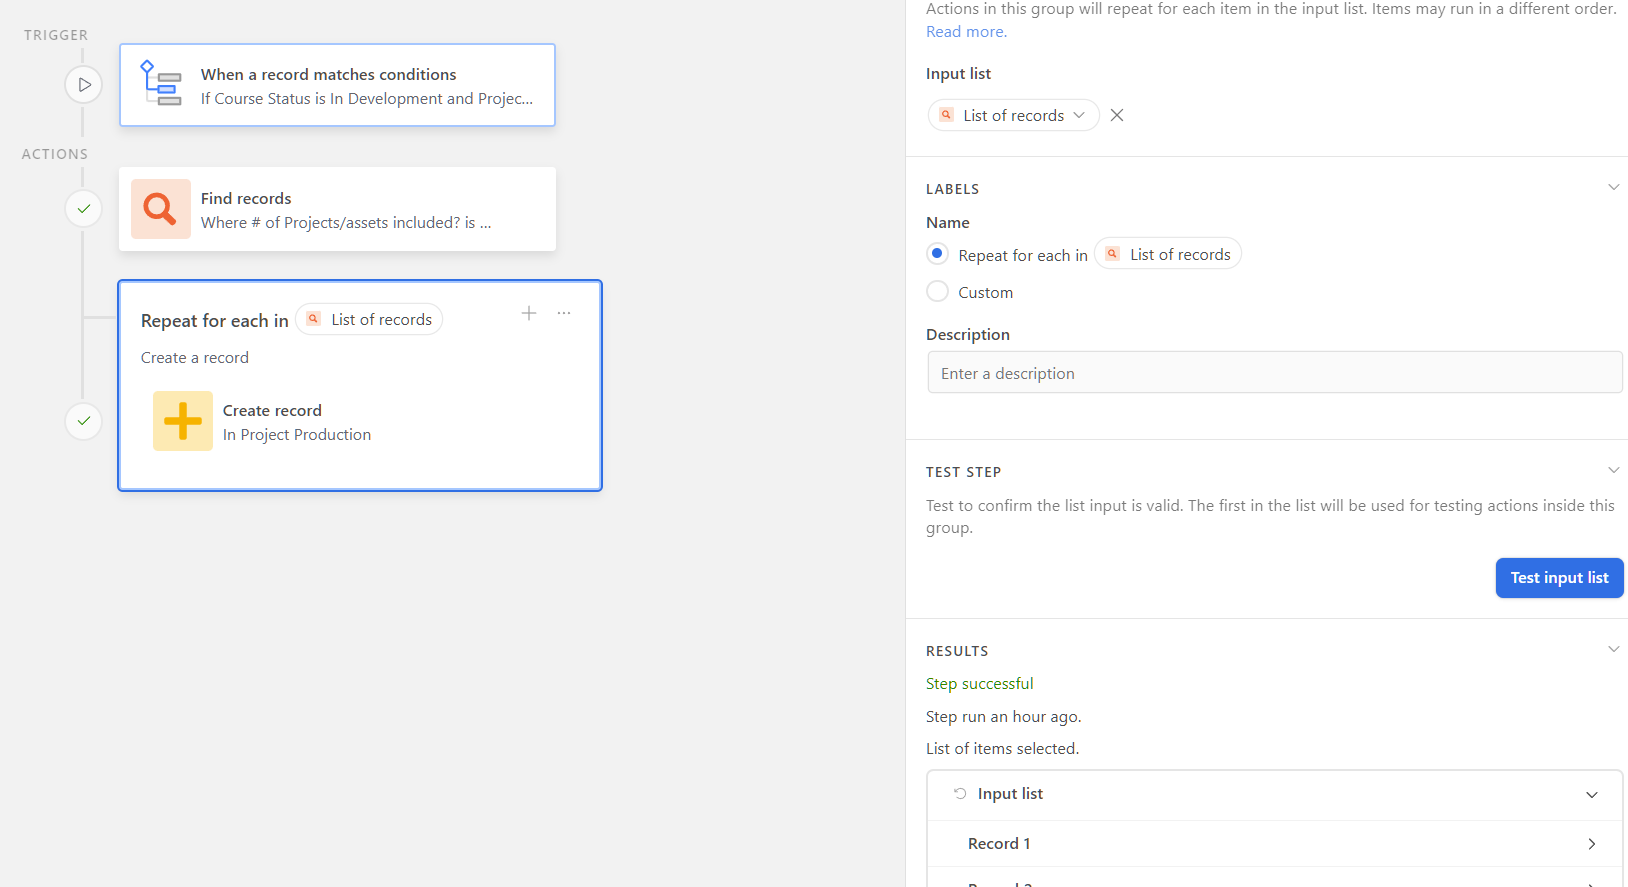Image resolution: width=1628 pixels, height=887 pixels.
Task: Collapse the LABELS section
Action: 1613,188
